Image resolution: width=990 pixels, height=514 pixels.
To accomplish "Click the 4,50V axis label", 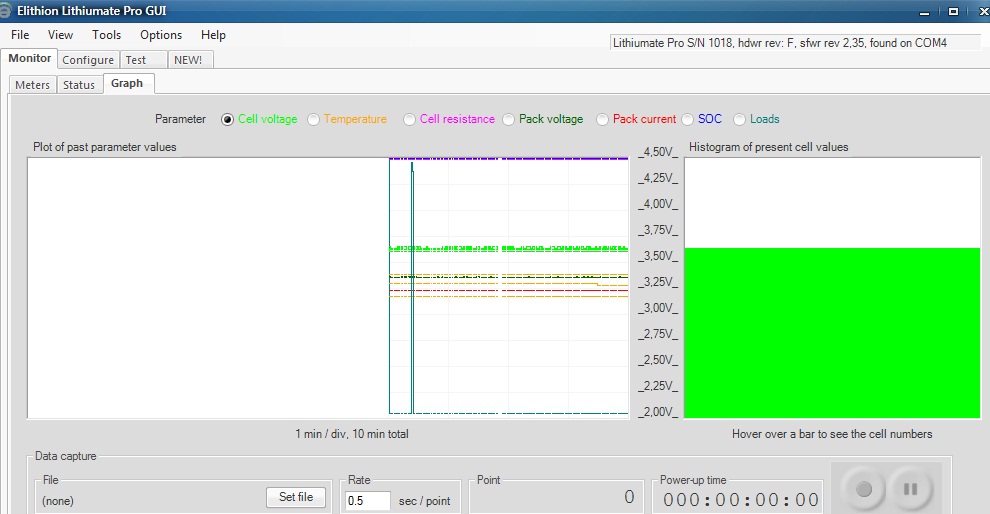I will coord(658,152).
